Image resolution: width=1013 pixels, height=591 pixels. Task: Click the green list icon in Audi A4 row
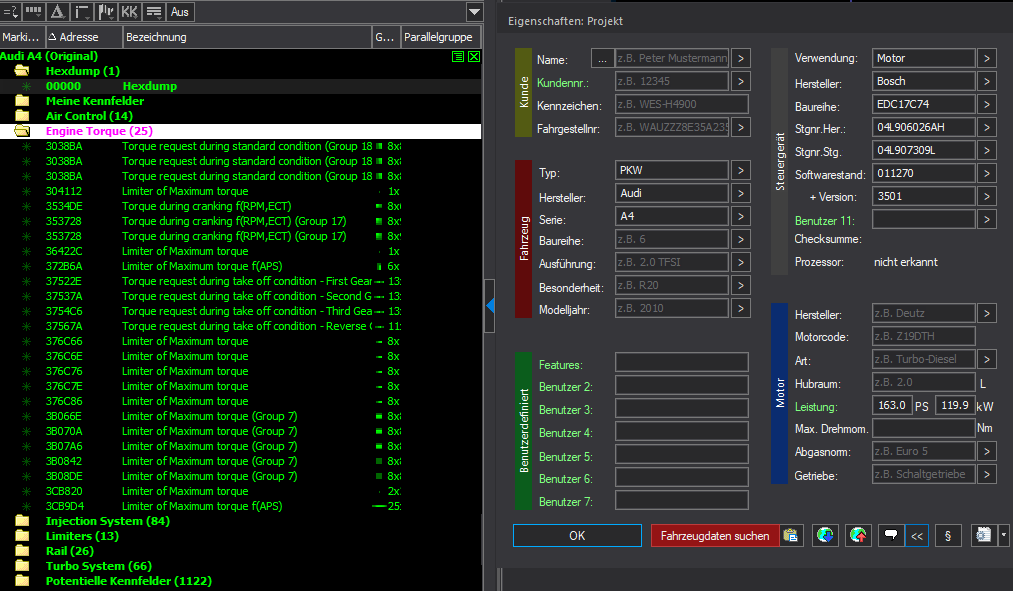(458, 57)
